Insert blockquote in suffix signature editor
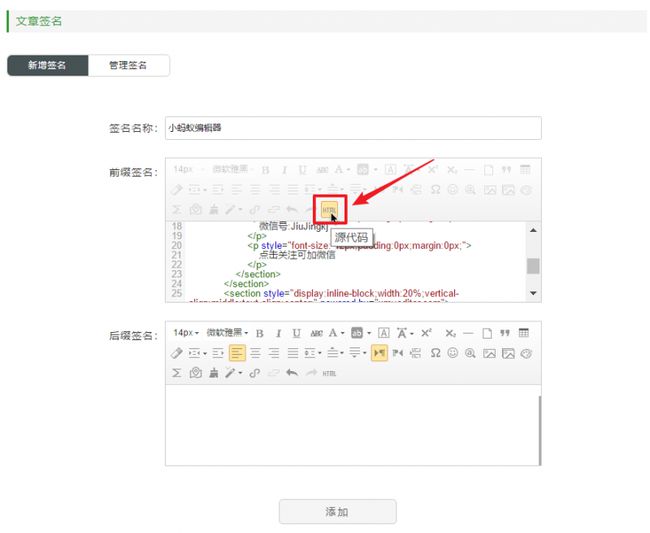 pyautogui.click(x=504, y=333)
